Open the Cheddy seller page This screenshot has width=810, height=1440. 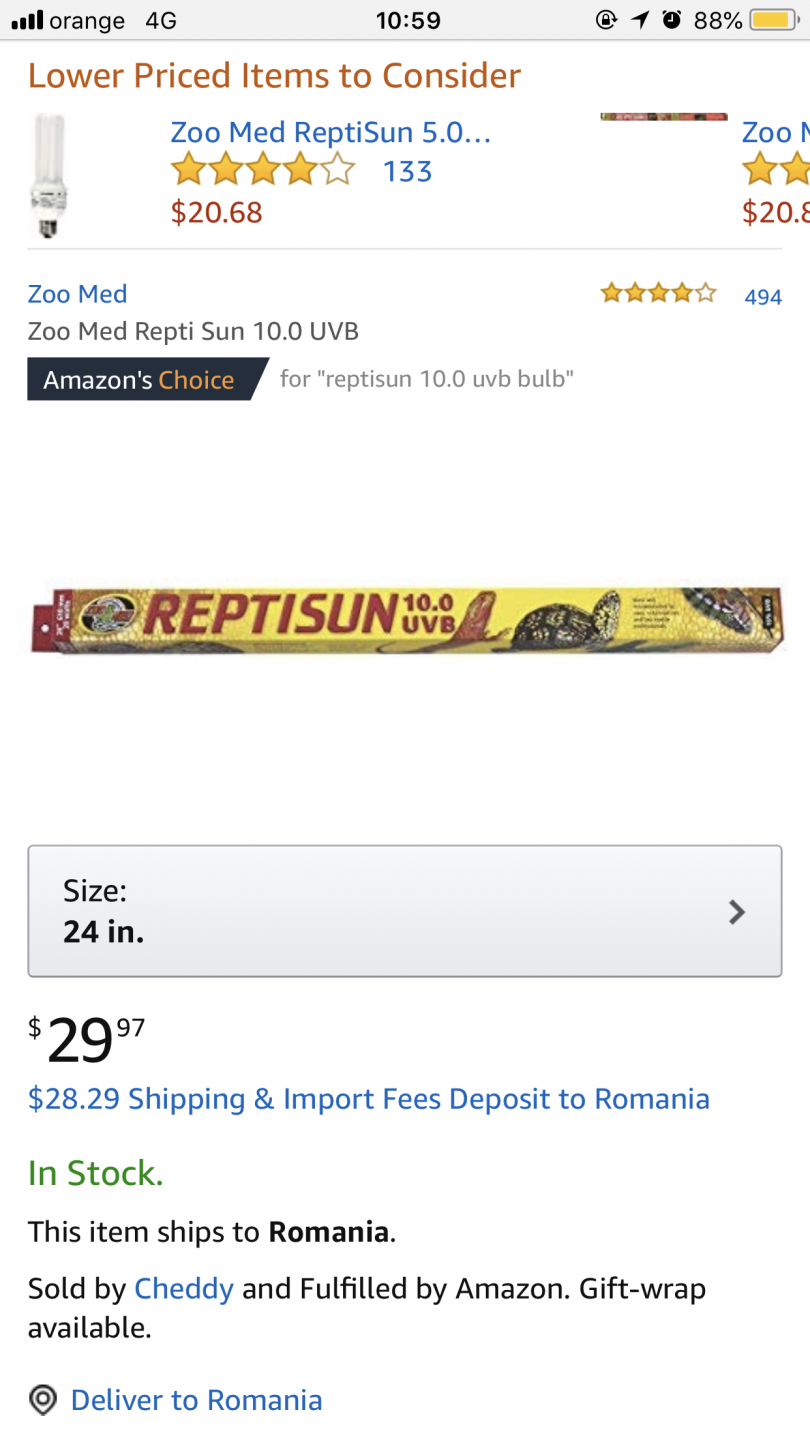[x=184, y=1289]
